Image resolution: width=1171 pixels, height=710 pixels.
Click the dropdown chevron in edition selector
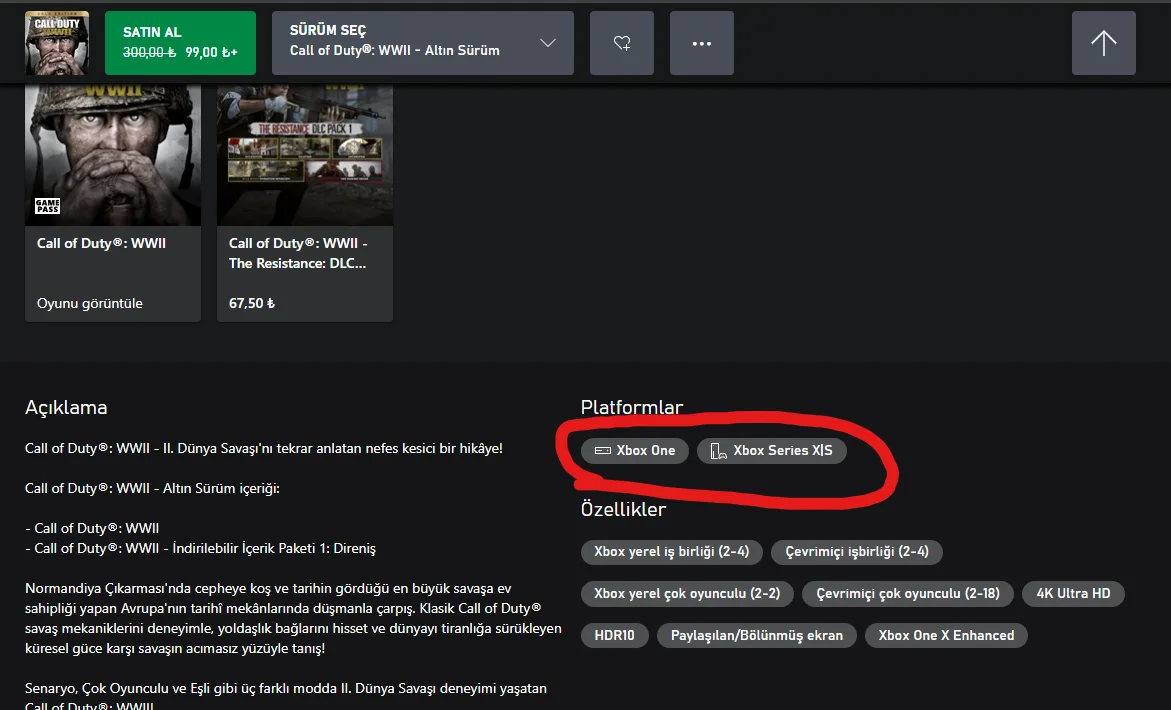(548, 43)
